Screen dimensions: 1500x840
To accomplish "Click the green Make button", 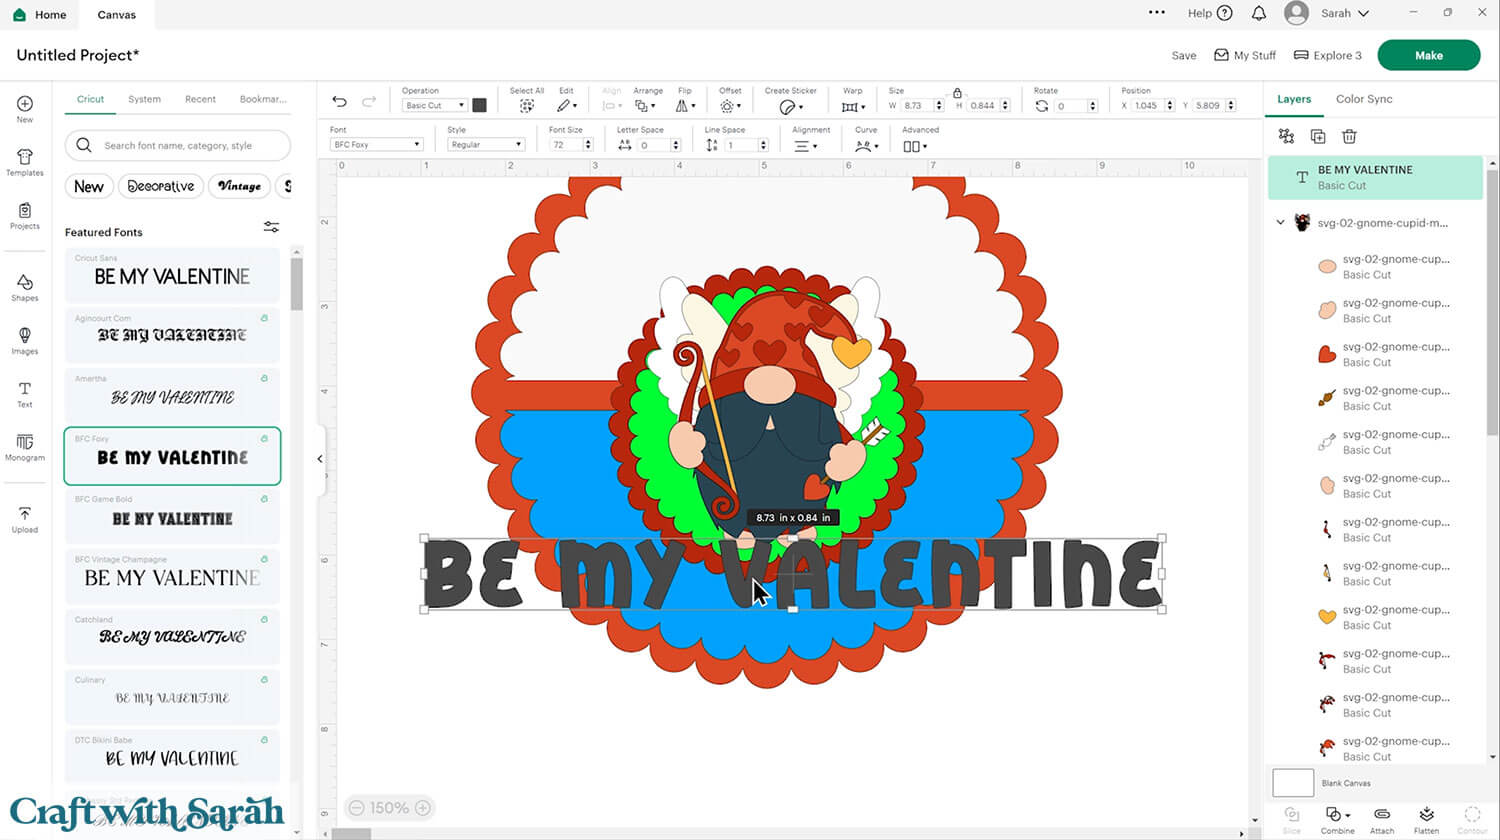I will [1428, 55].
